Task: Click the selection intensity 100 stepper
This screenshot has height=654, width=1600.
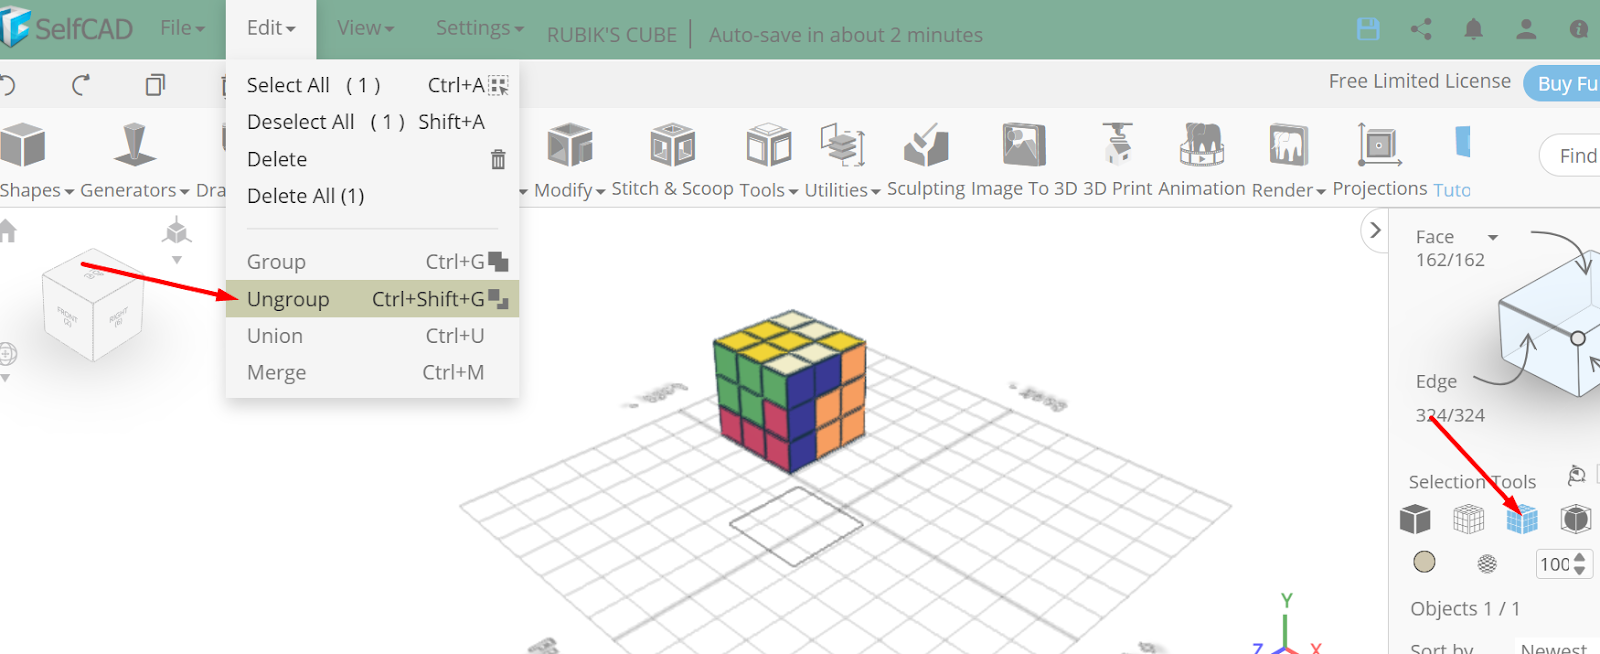Action: [1564, 564]
